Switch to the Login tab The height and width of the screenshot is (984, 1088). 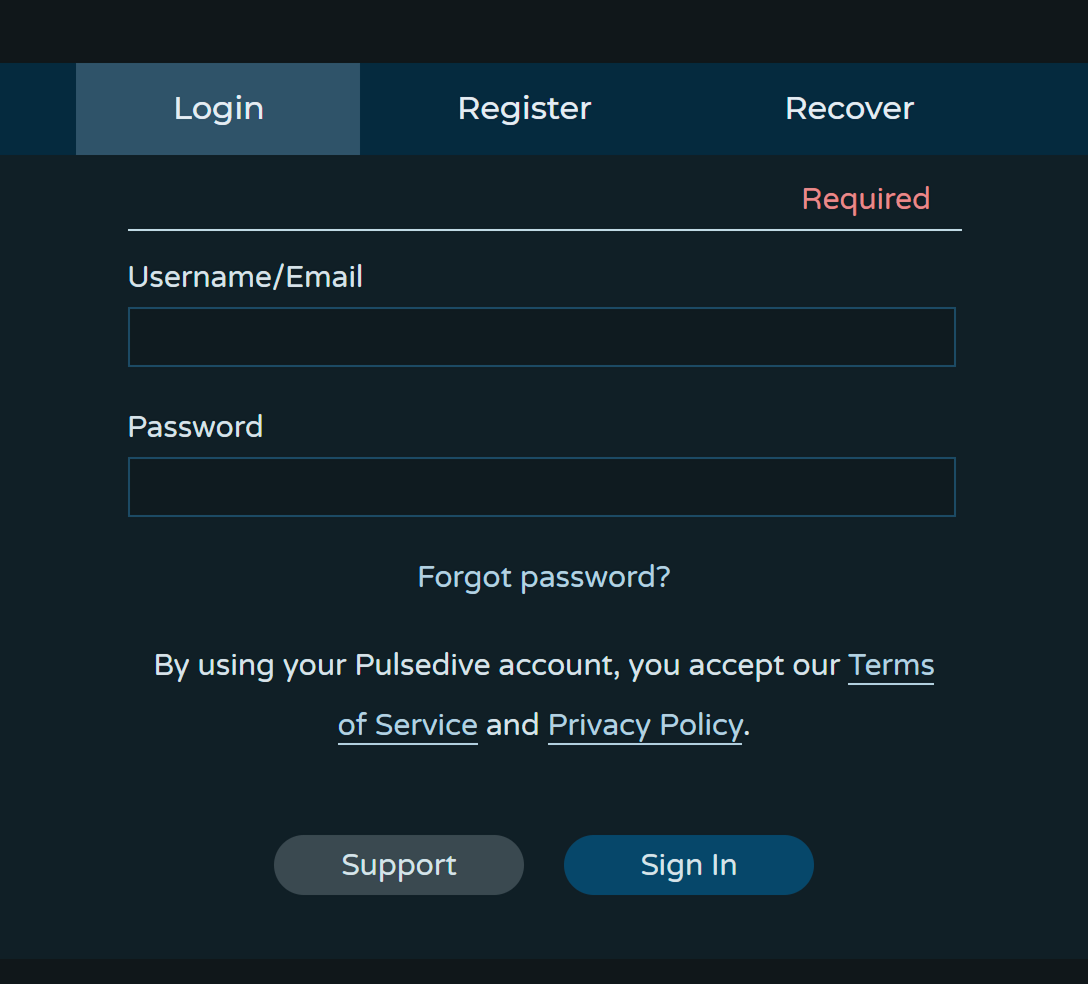(x=218, y=108)
